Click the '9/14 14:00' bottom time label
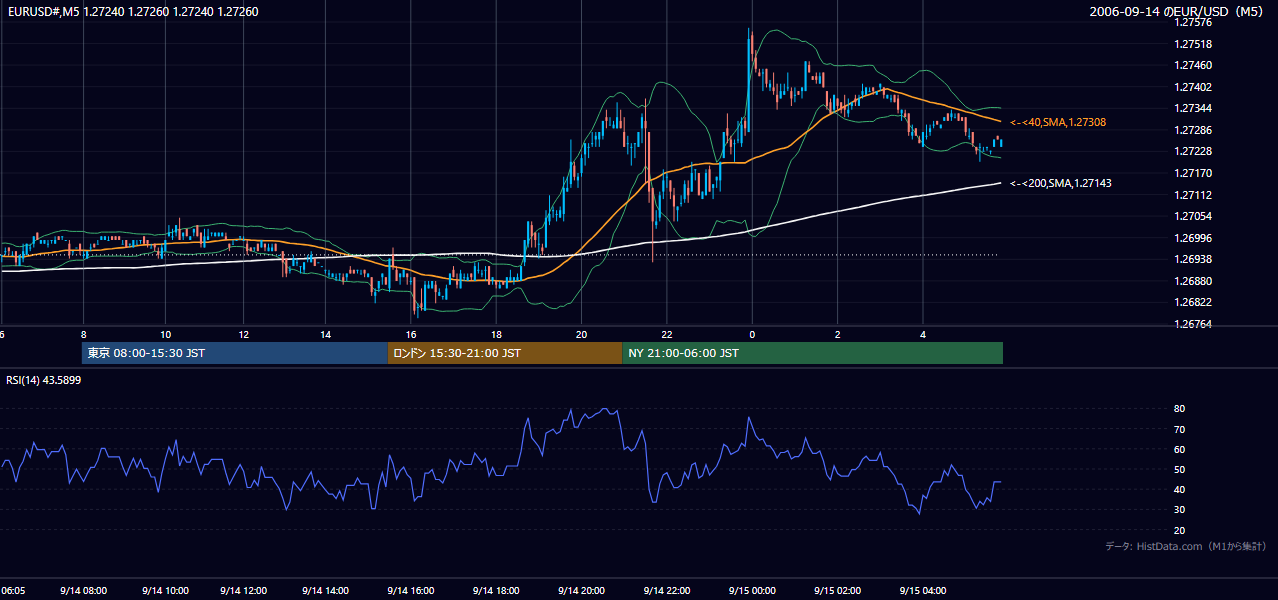The width and height of the screenshot is (1278, 600). (325, 591)
